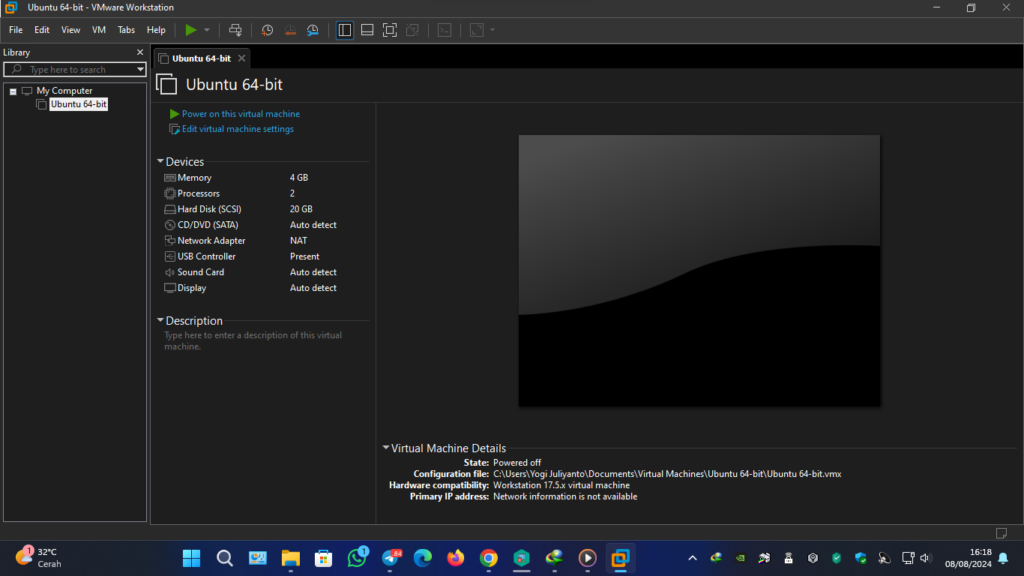The width and height of the screenshot is (1024, 576).
Task: Toggle the VMware taskbar icon
Action: pyautogui.click(x=620, y=557)
